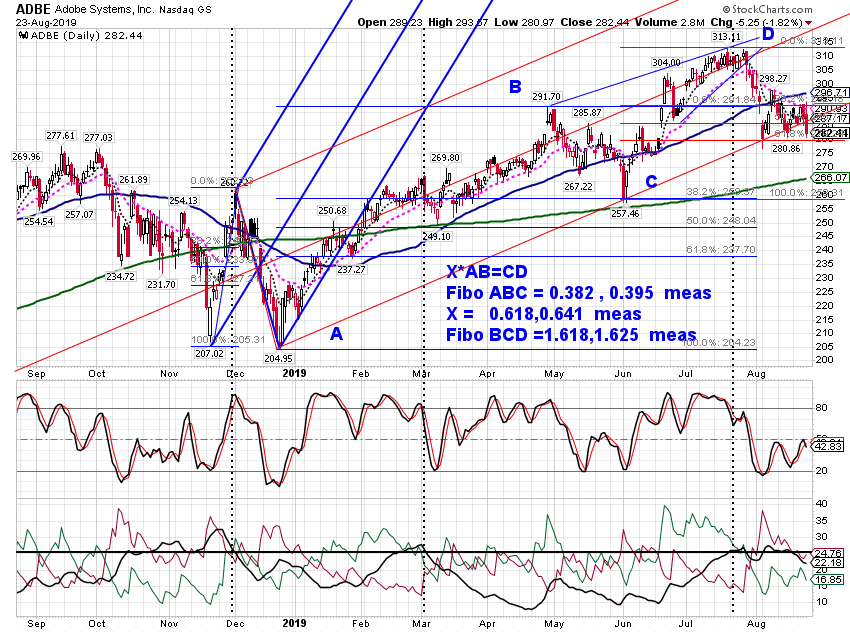Screen dimensions: 850x633
Task: Click the 42.83 oscillator value tag
Action: click(828, 445)
